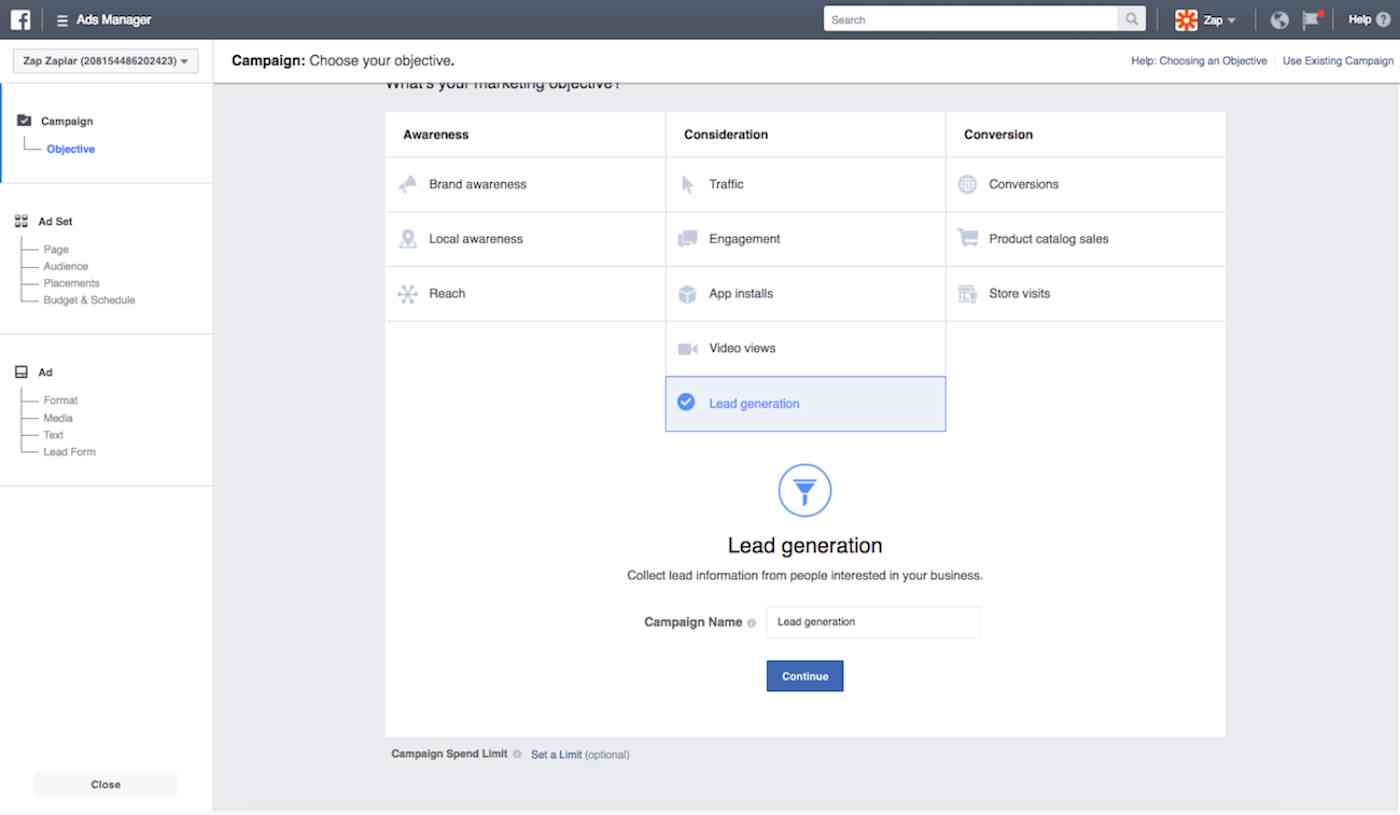This screenshot has width=1400, height=815.
Task: Open the flag pages icon
Action: click(x=1312, y=20)
